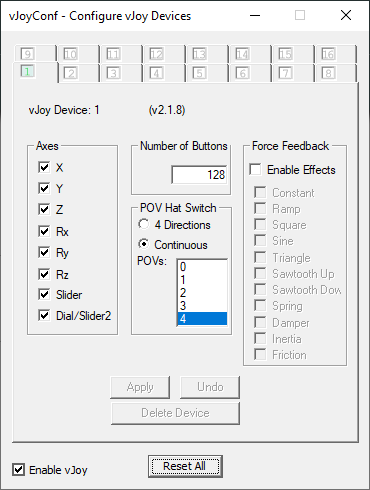Close the vJoyConf window

click(346, 15)
